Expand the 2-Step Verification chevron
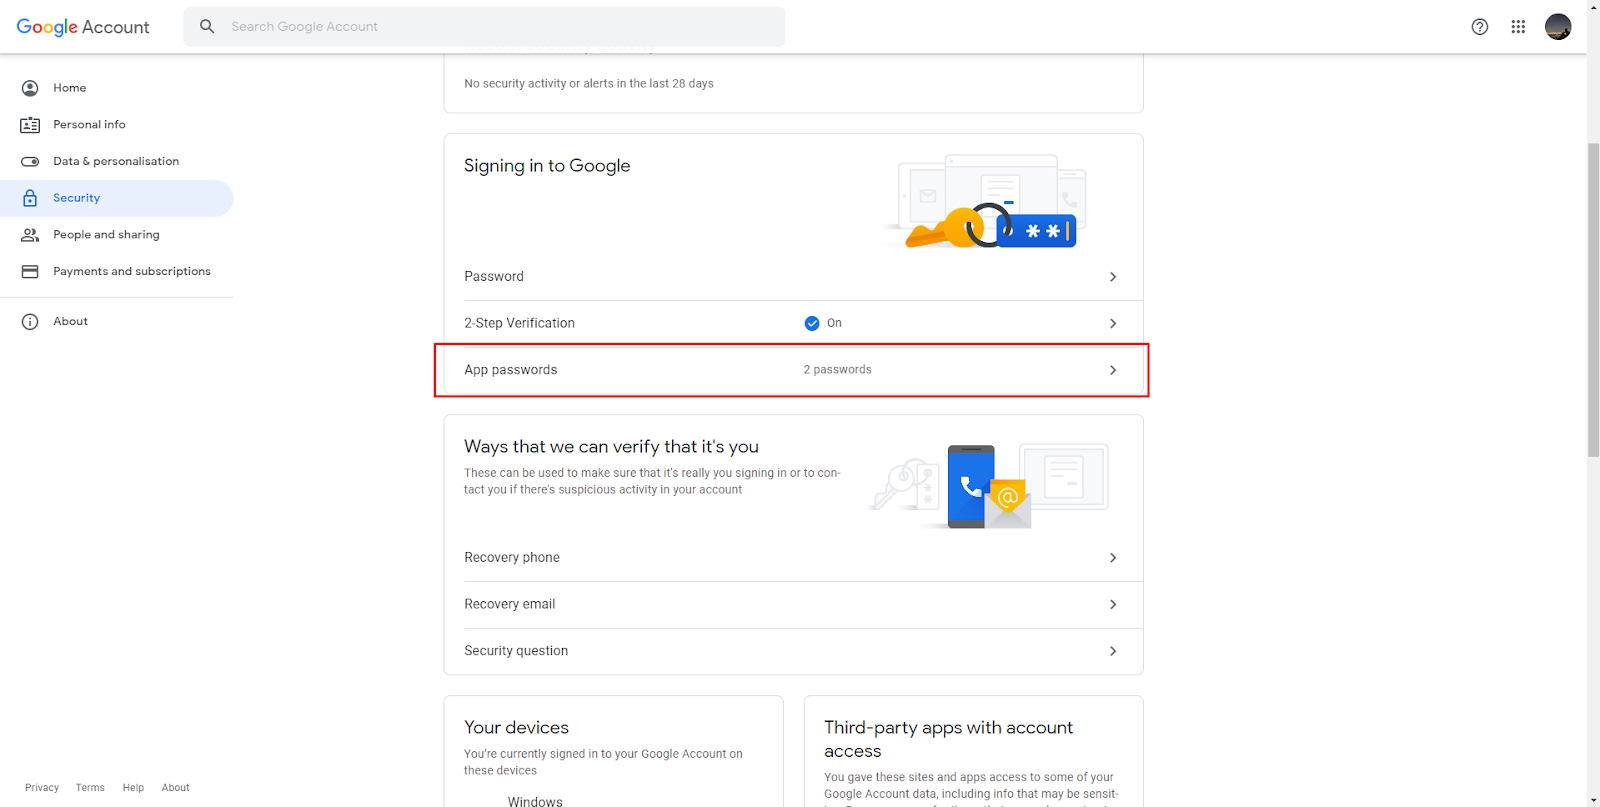1600x807 pixels. 1113,323
